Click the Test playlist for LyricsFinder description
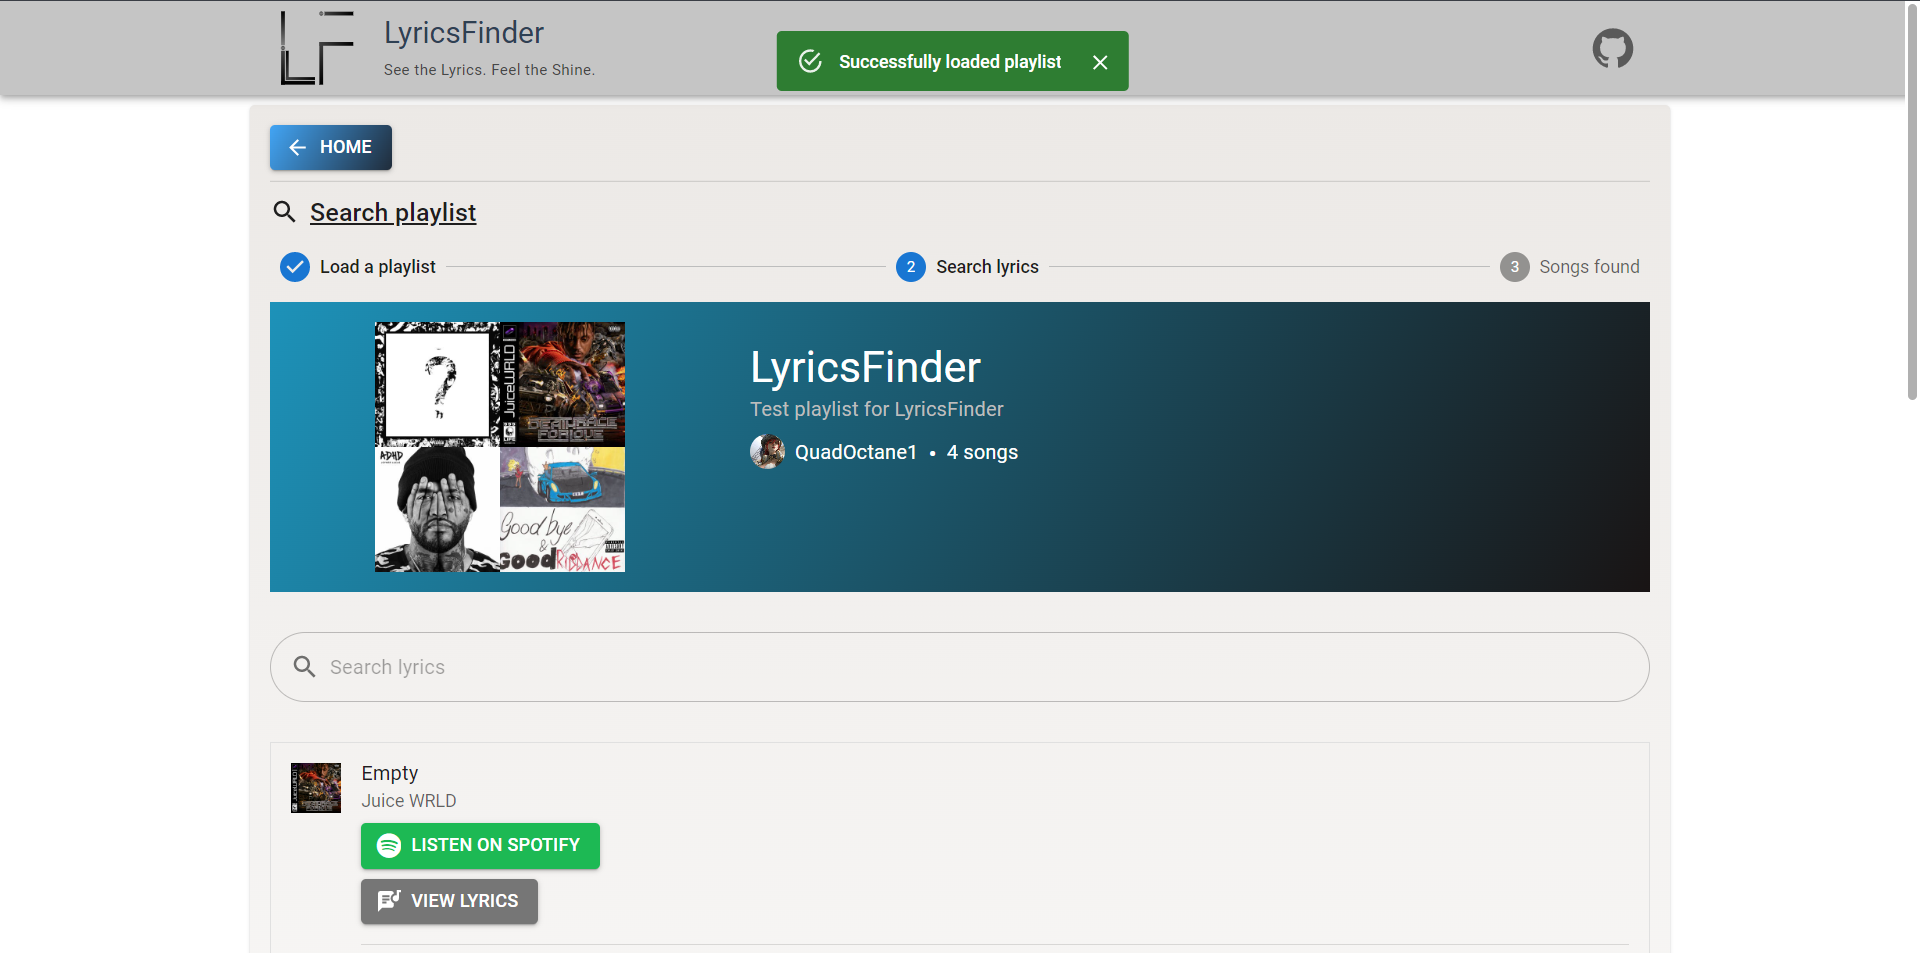This screenshot has width=1920, height=953. pos(877,409)
